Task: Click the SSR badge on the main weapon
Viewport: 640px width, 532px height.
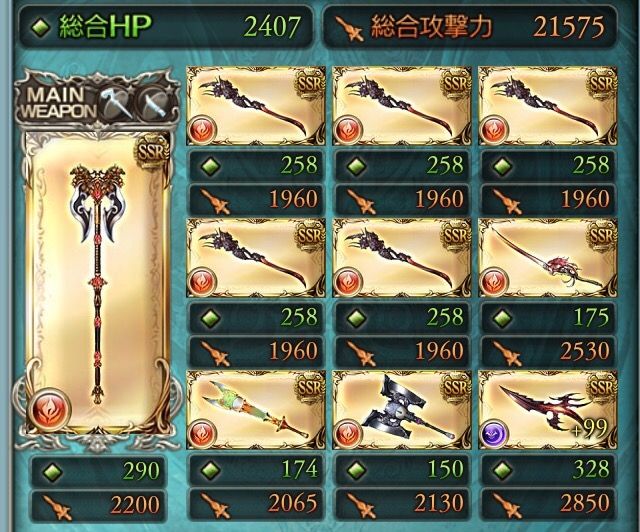Action: [152, 152]
